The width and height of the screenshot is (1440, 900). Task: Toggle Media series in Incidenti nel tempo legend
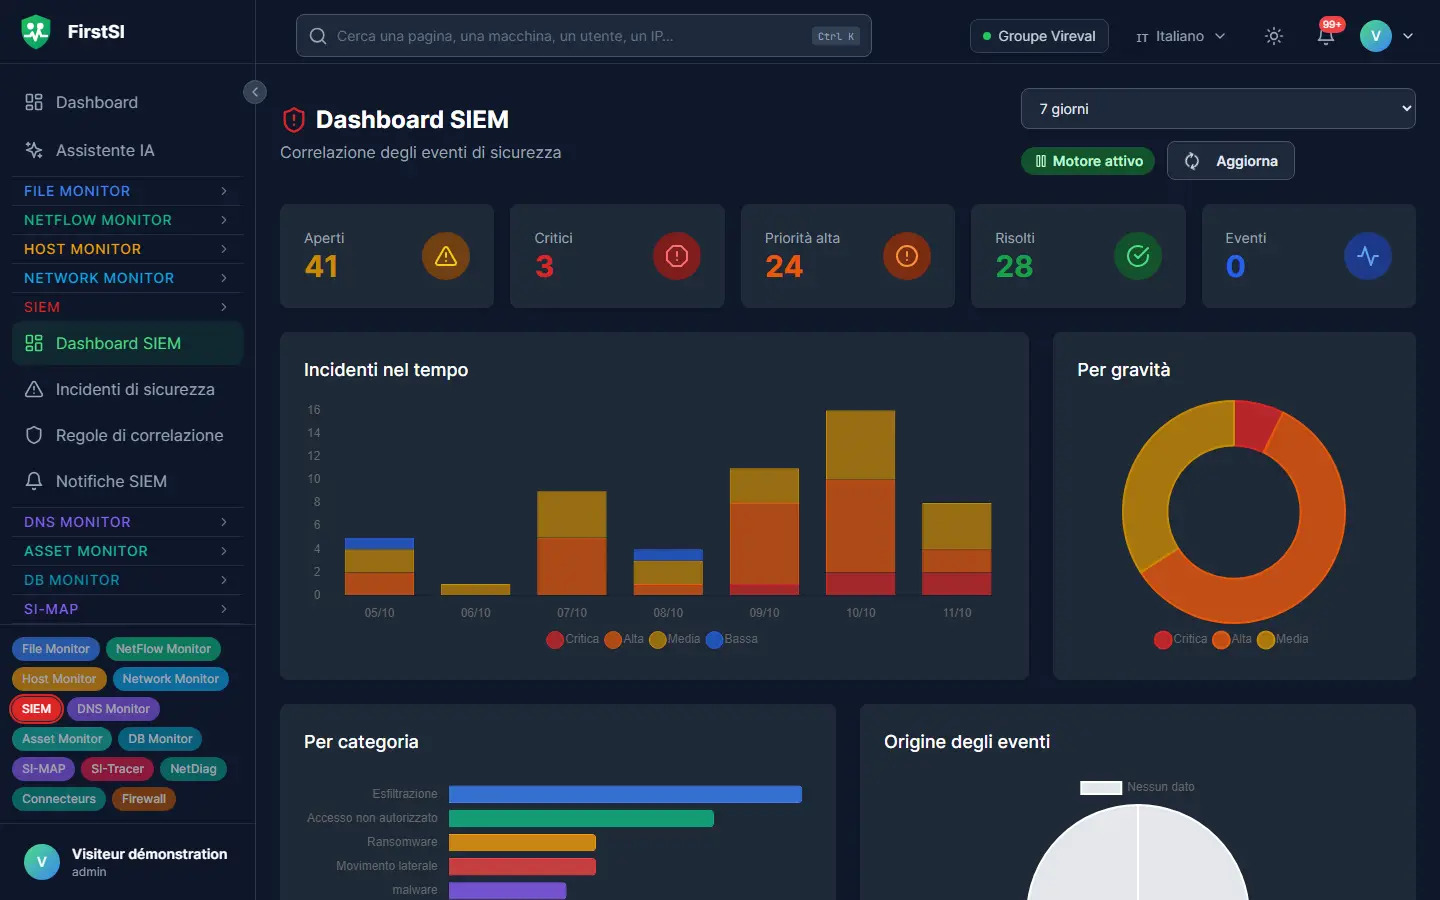[x=675, y=639]
